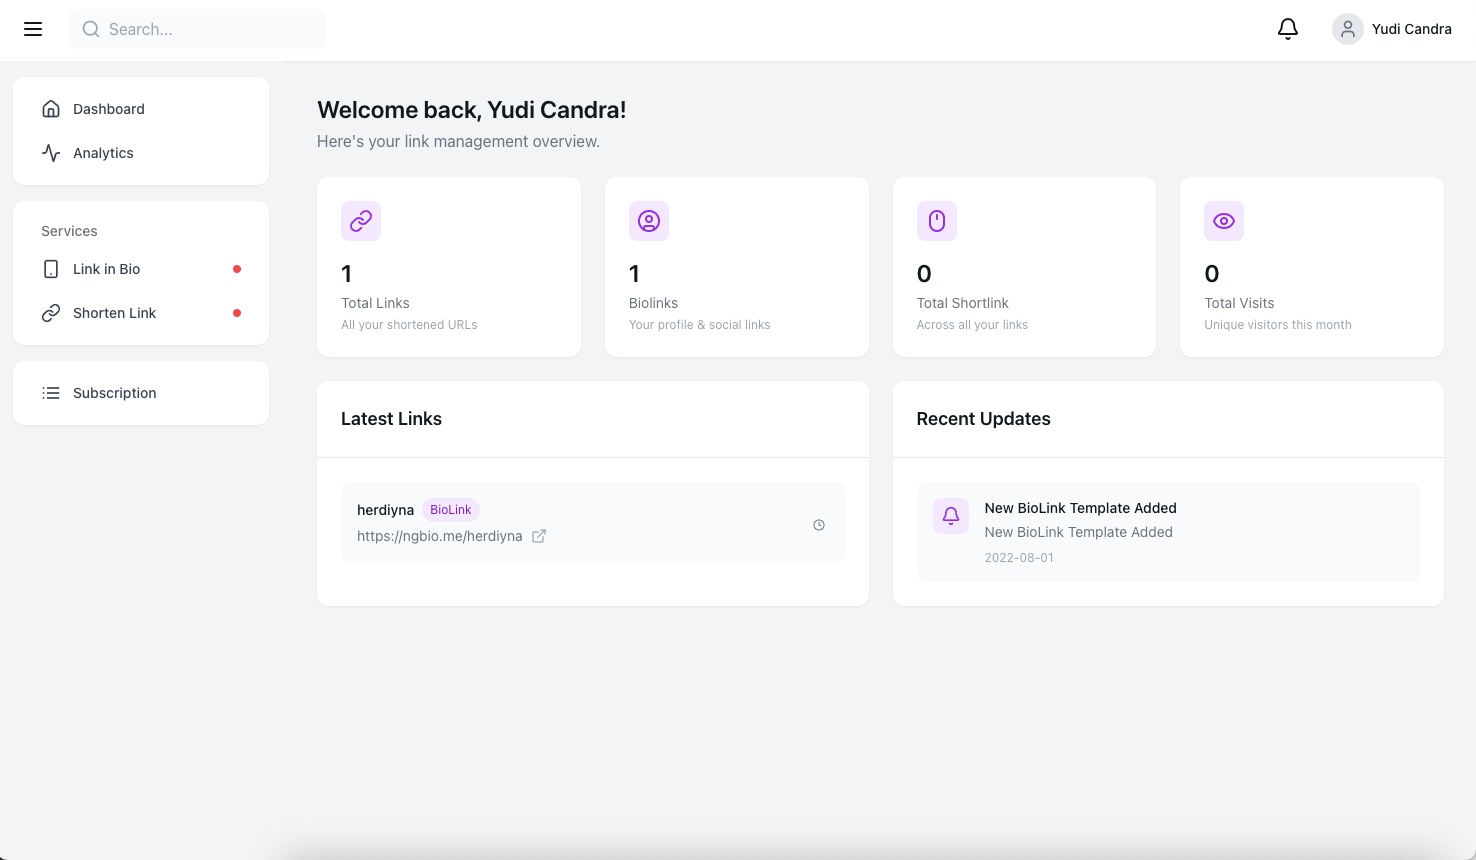
Task: Open Shorten Link service
Action: (114, 313)
